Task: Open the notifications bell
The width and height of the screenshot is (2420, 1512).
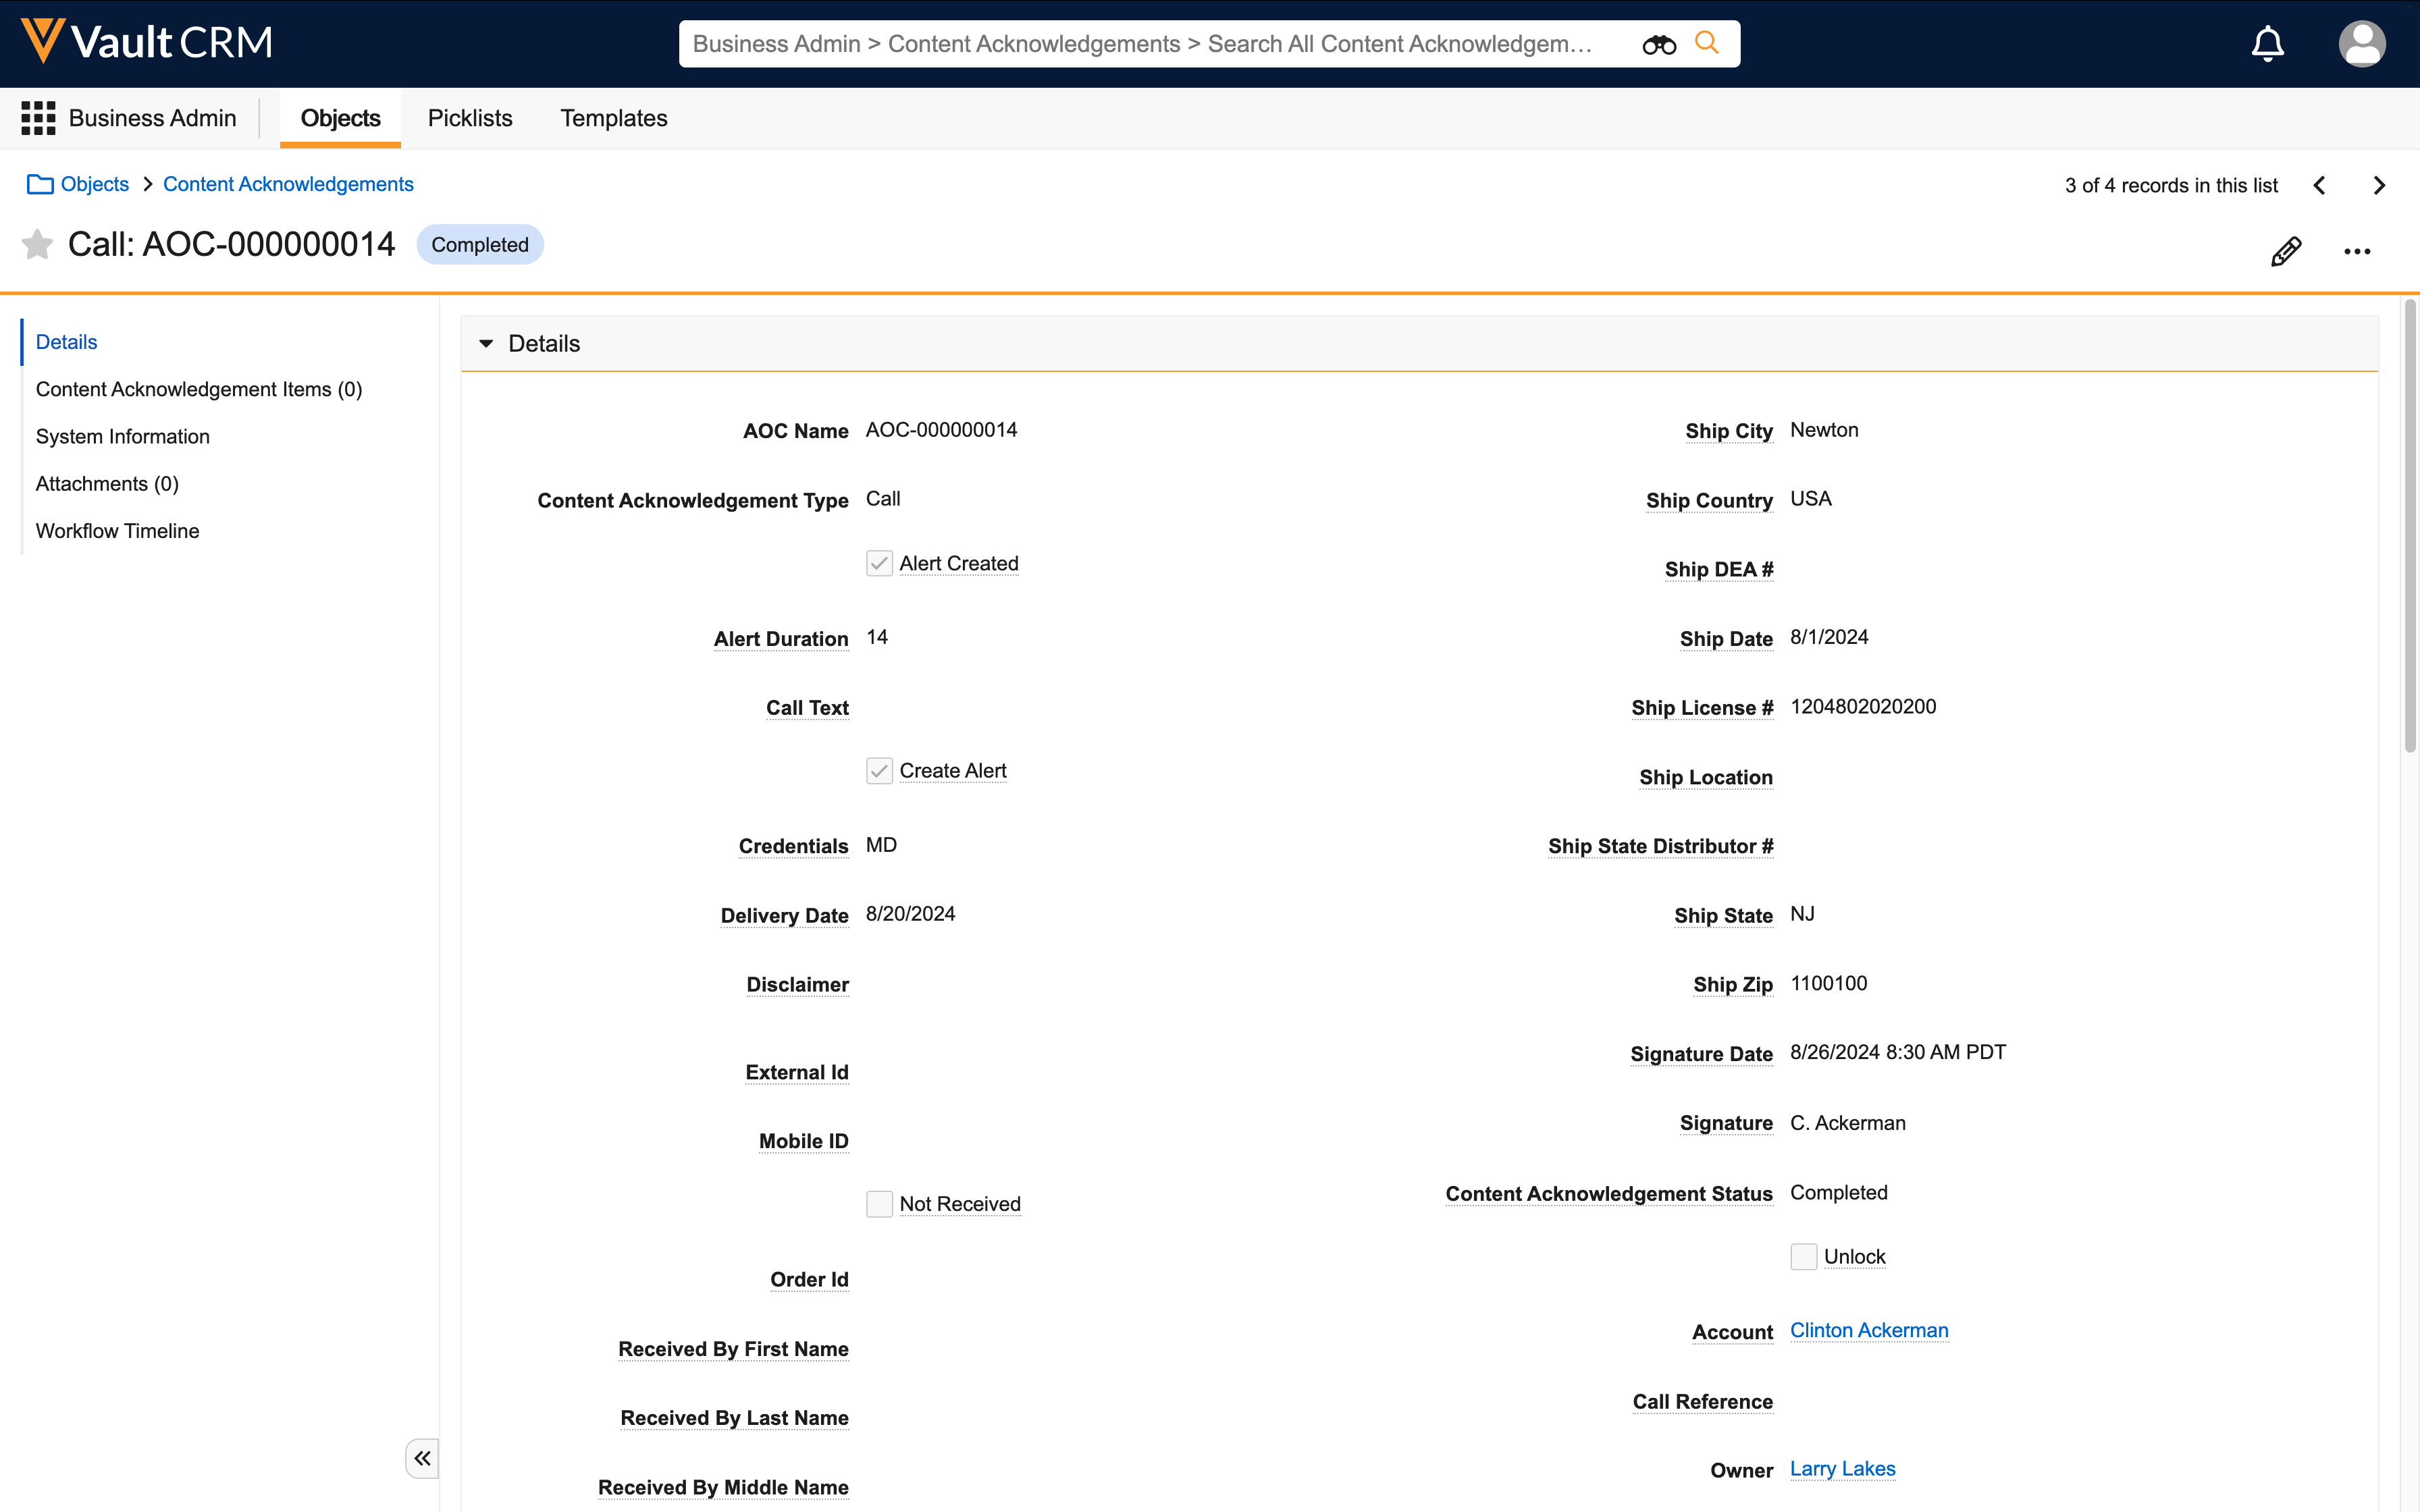Action: (x=2267, y=44)
